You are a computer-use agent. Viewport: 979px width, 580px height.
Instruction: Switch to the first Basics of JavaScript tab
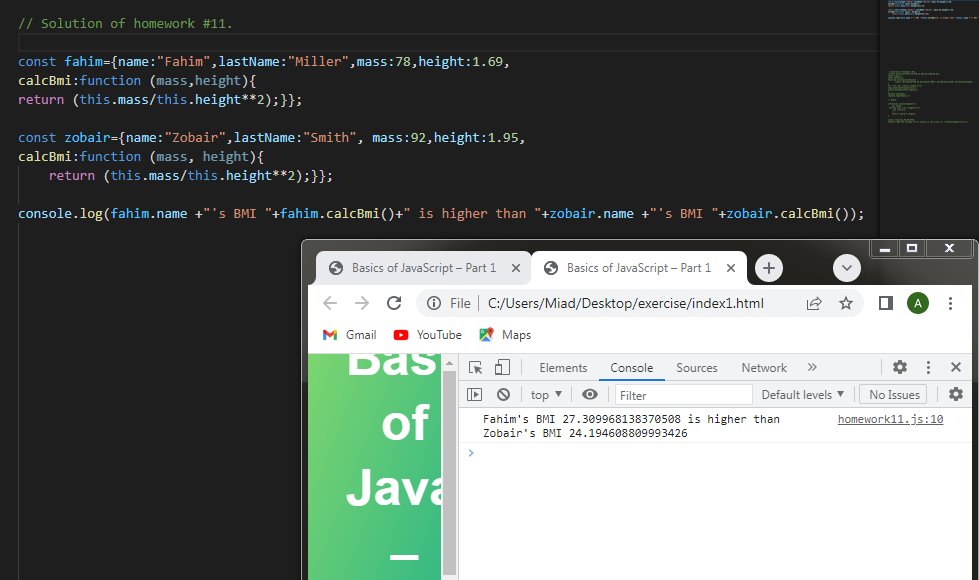tap(423, 268)
